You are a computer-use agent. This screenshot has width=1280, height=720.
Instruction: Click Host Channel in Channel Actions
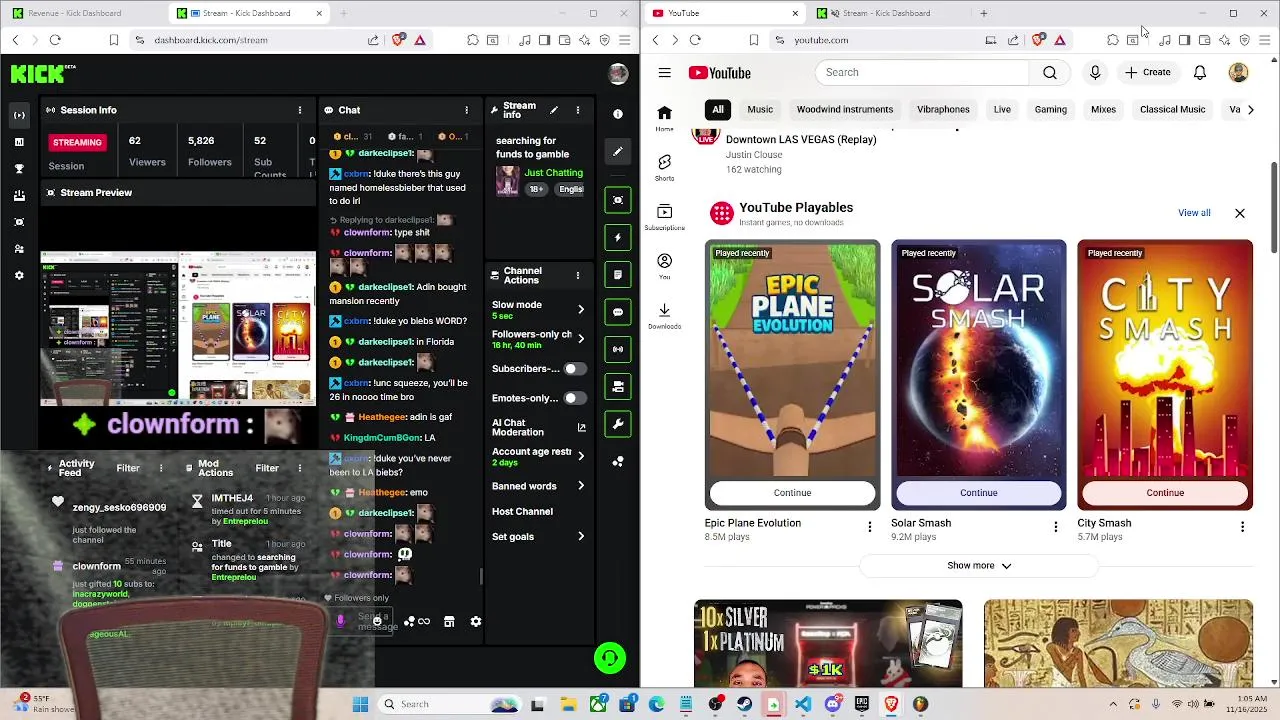(x=522, y=511)
